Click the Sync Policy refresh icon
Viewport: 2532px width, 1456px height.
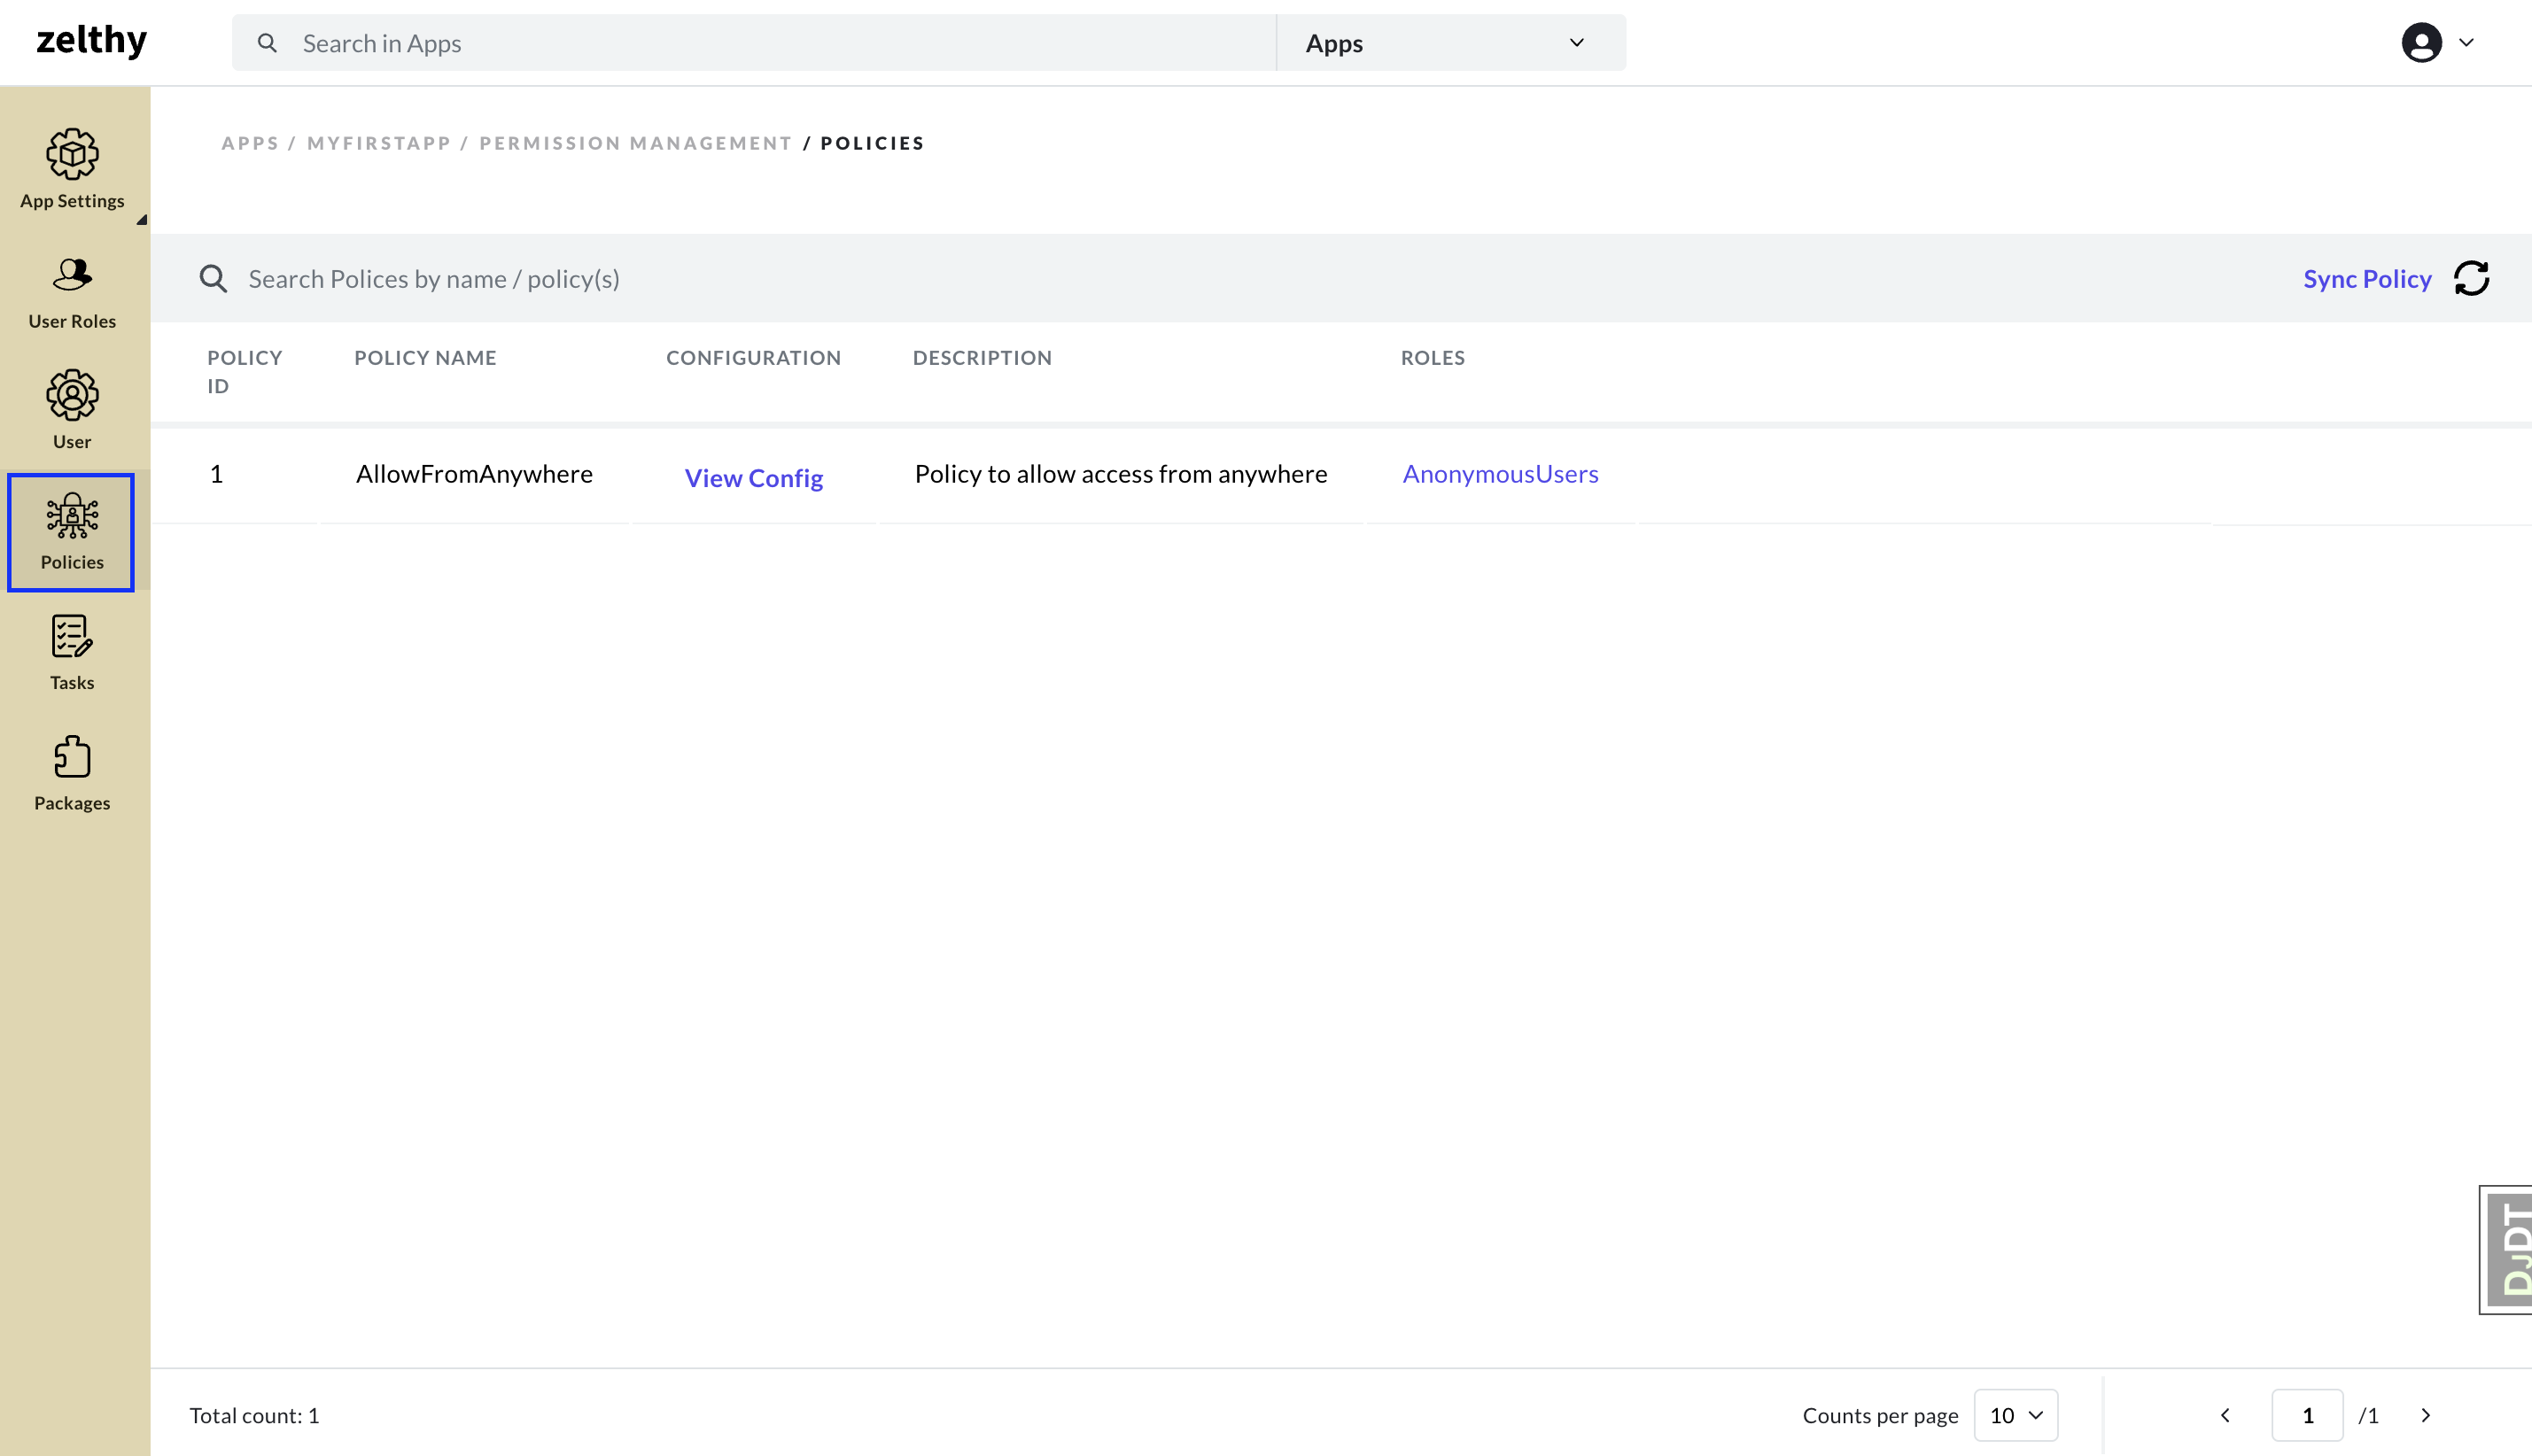point(2470,278)
